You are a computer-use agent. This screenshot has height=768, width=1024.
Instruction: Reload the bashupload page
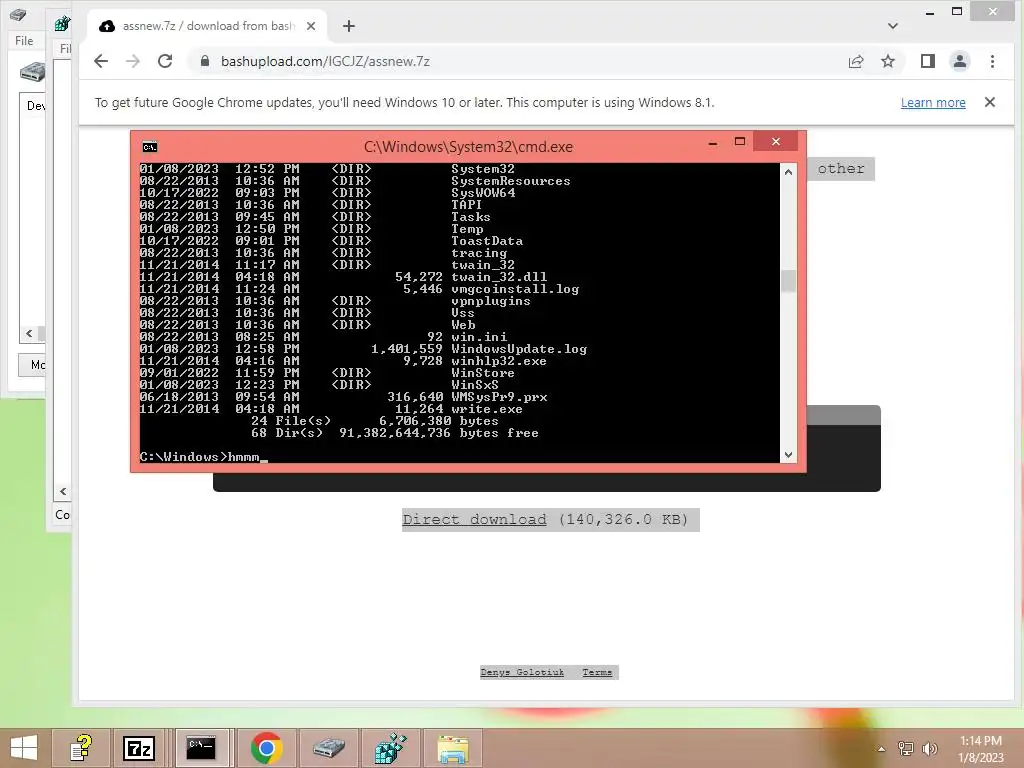click(x=165, y=61)
